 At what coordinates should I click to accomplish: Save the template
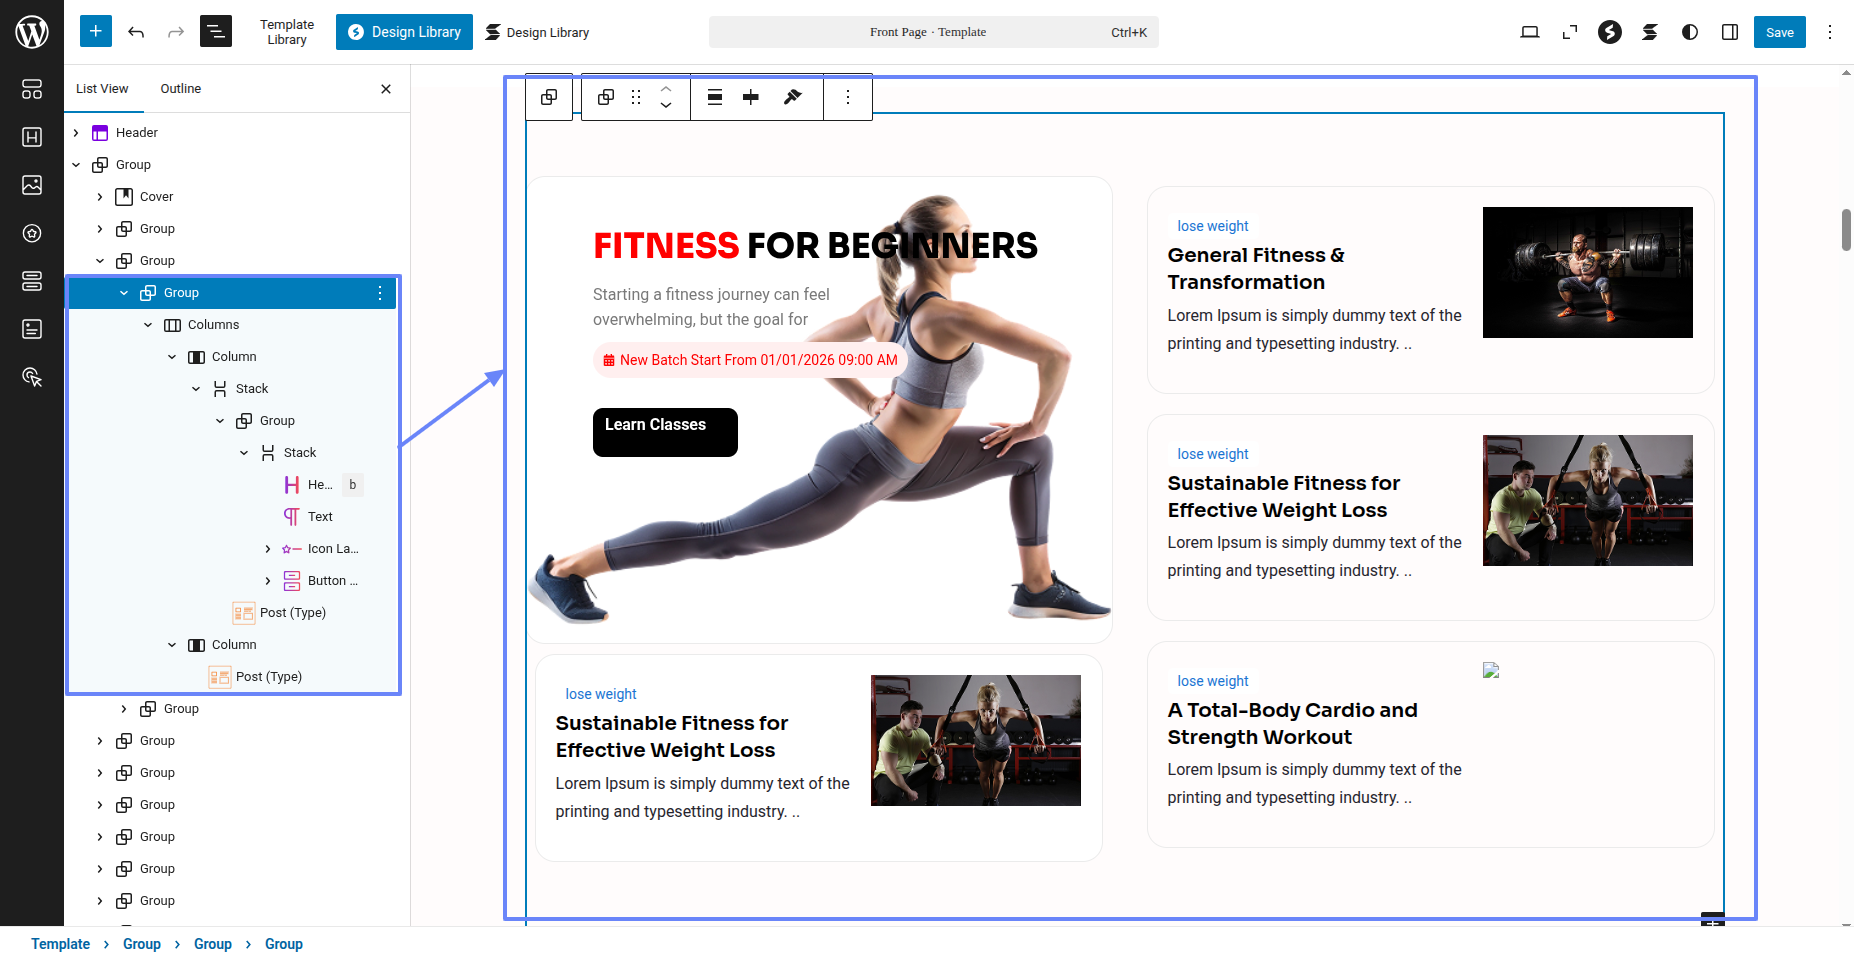(x=1779, y=32)
